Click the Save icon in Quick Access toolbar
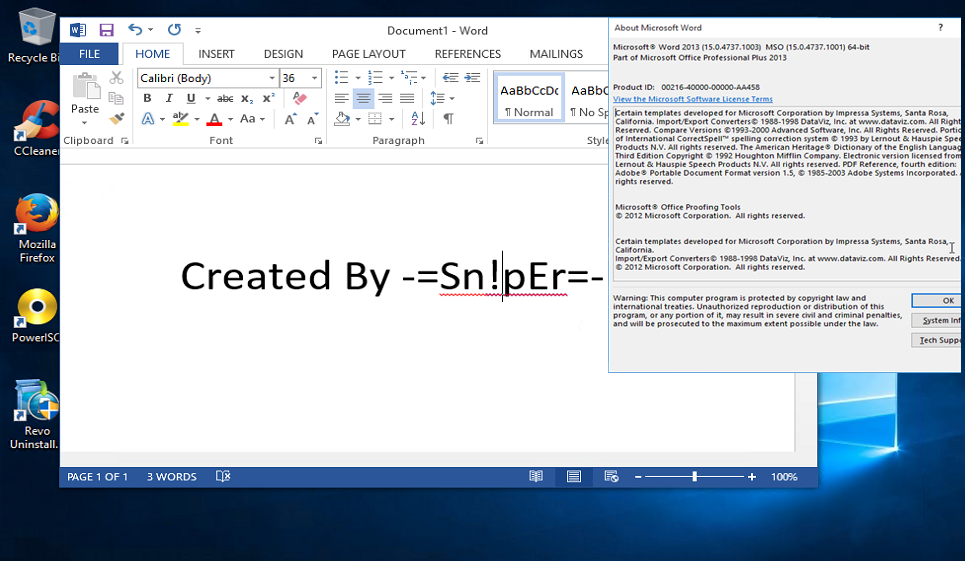965x561 pixels. coord(106,30)
